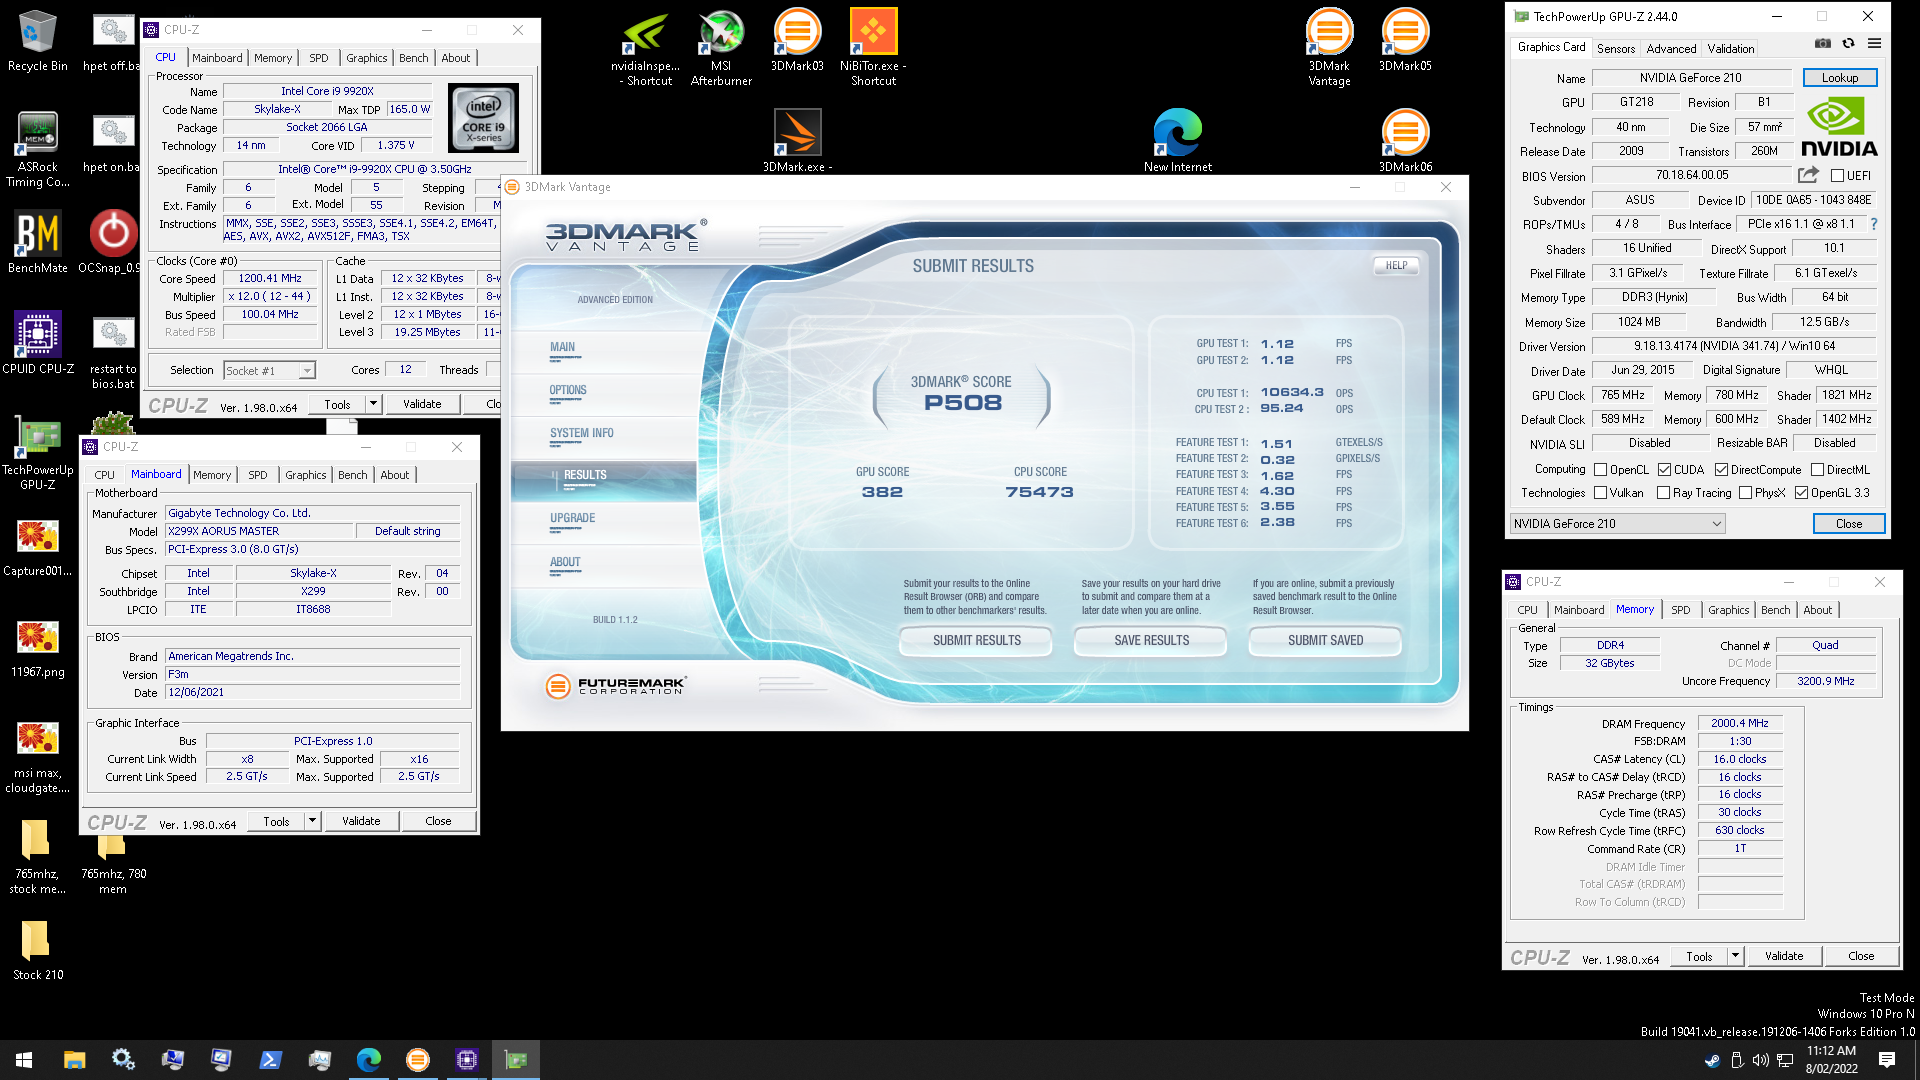
Task: Expand NVIDIA GeForce 210 GPU selector
Action: click(1617, 524)
